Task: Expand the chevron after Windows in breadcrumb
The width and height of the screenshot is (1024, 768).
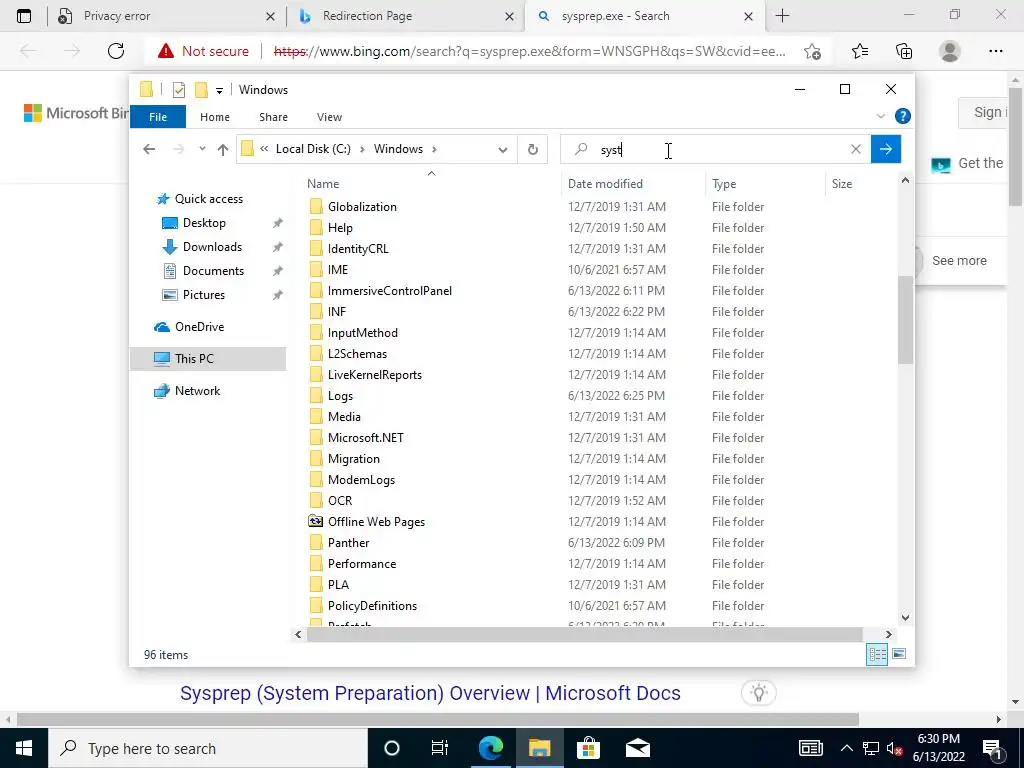Action: [434, 150]
